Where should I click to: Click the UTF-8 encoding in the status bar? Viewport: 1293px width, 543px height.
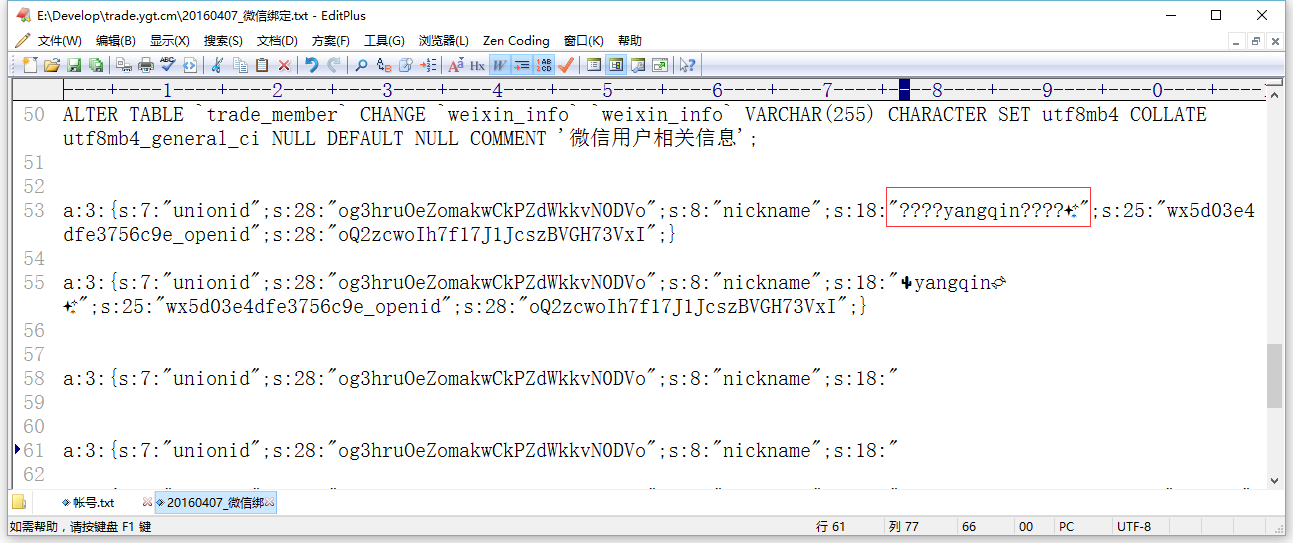click(x=1134, y=527)
